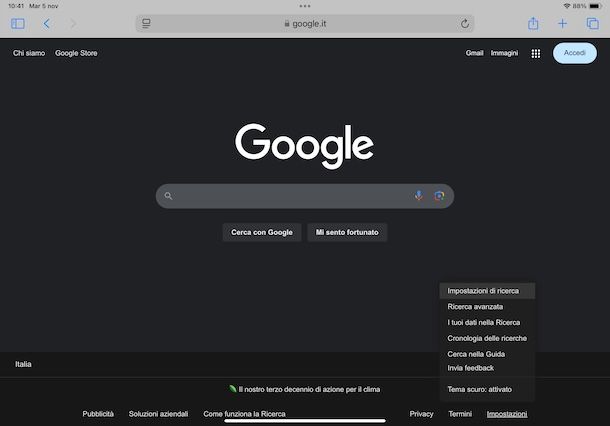
Task: Select Invia feedback menu entry
Action: click(487, 368)
